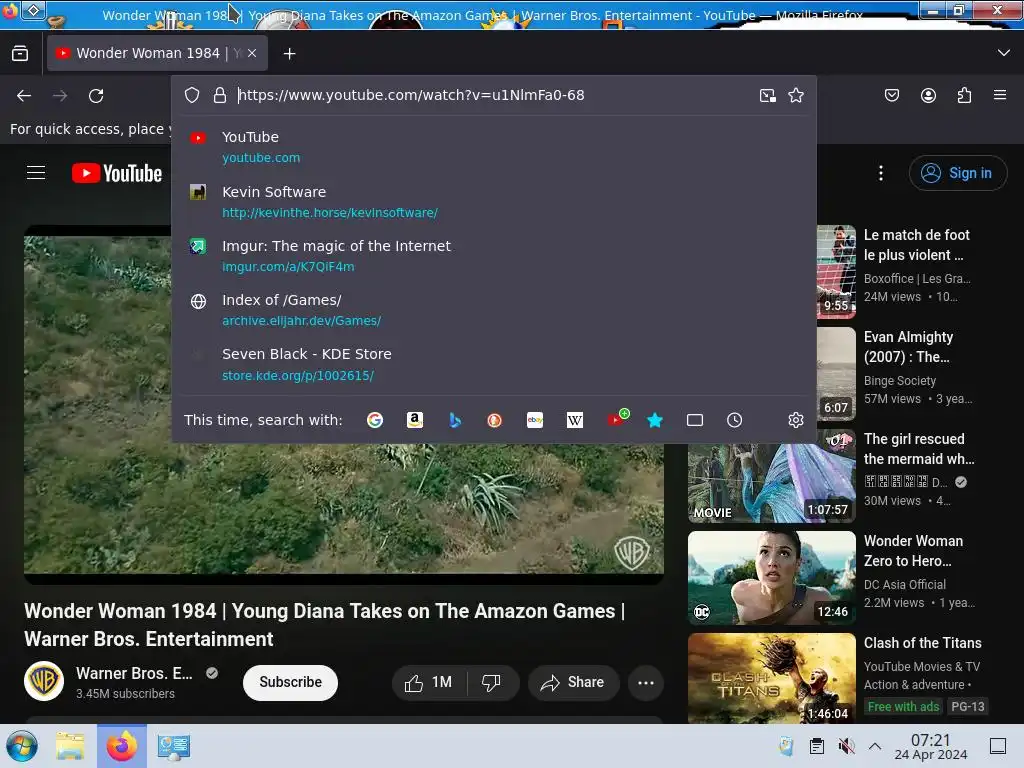Open the Firefox hamburger application menu
Screen dimensions: 1024x768
click(1000, 95)
